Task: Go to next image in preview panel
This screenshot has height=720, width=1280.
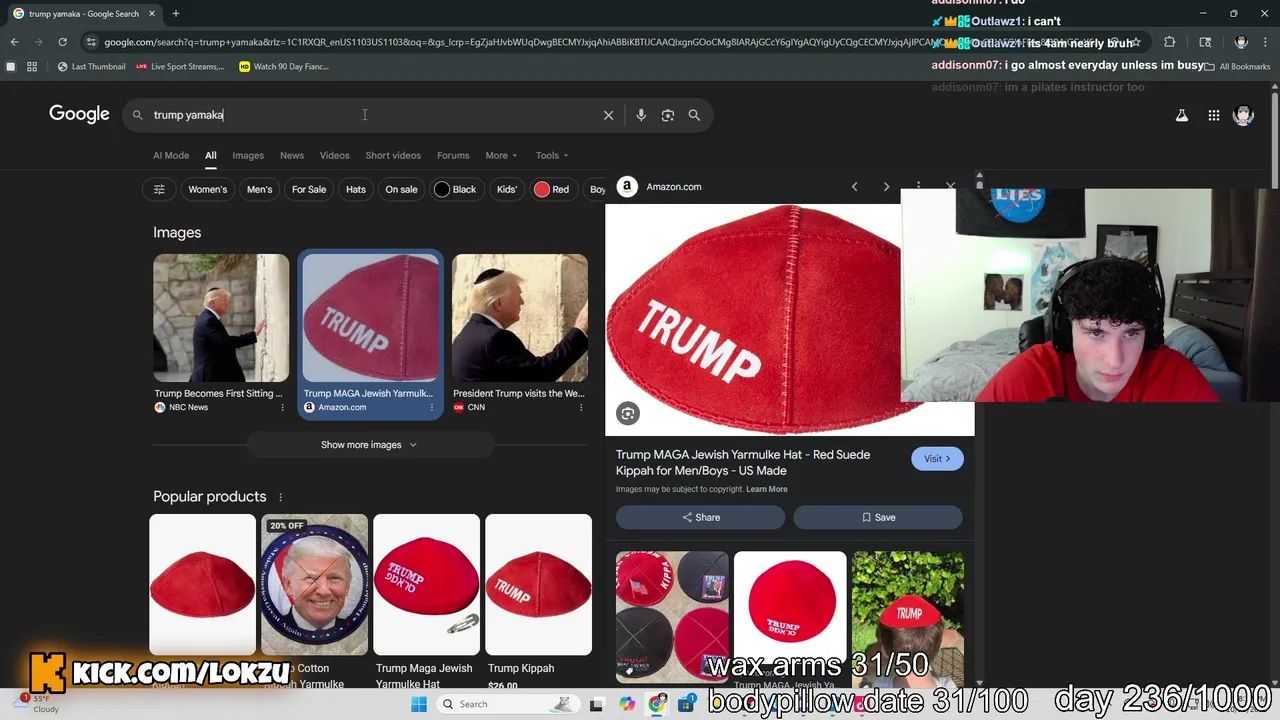Action: pyautogui.click(x=886, y=187)
